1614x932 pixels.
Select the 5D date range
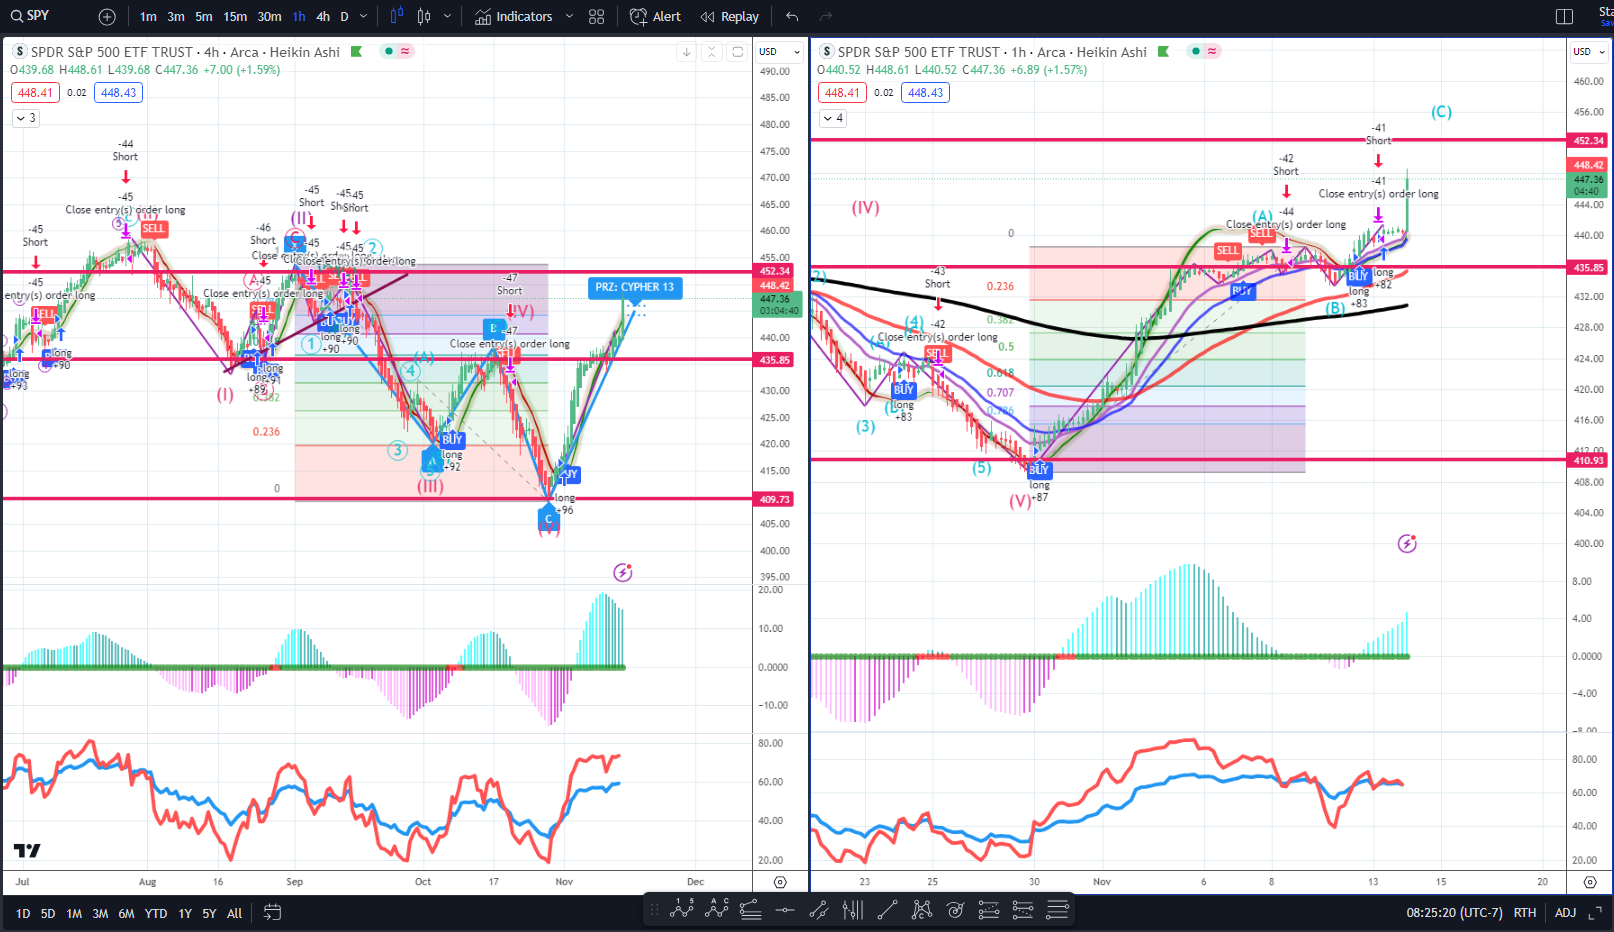48,914
